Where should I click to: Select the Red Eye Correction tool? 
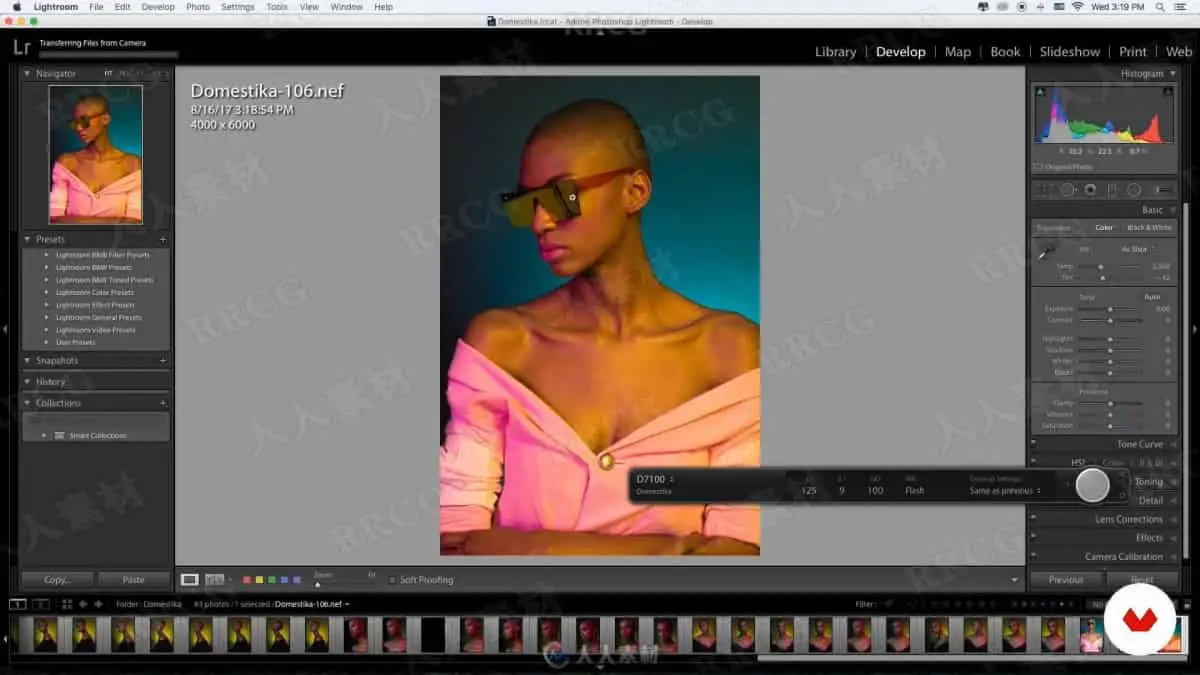pyautogui.click(x=1090, y=190)
